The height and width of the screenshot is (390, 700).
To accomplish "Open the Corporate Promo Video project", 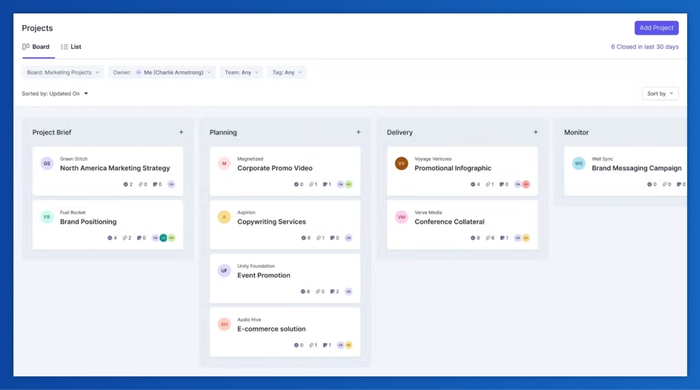I will point(285,171).
